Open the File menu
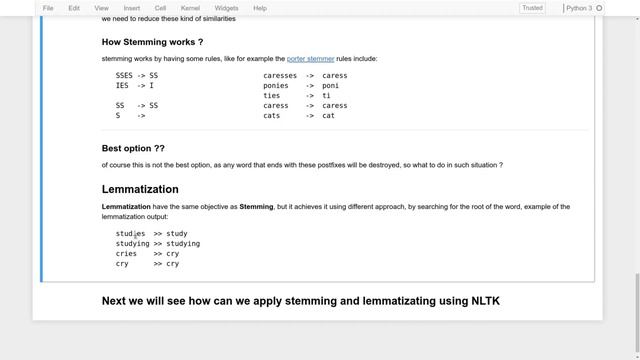 (48, 8)
